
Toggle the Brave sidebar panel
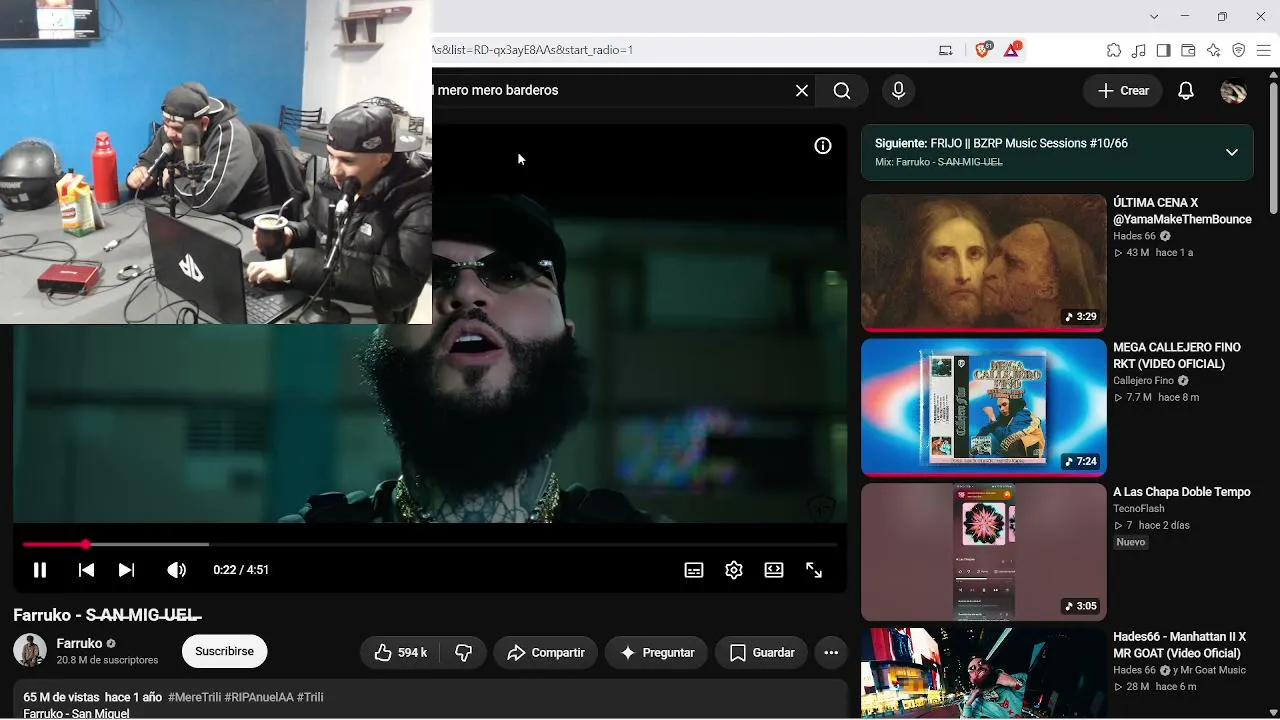click(x=1164, y=50)
